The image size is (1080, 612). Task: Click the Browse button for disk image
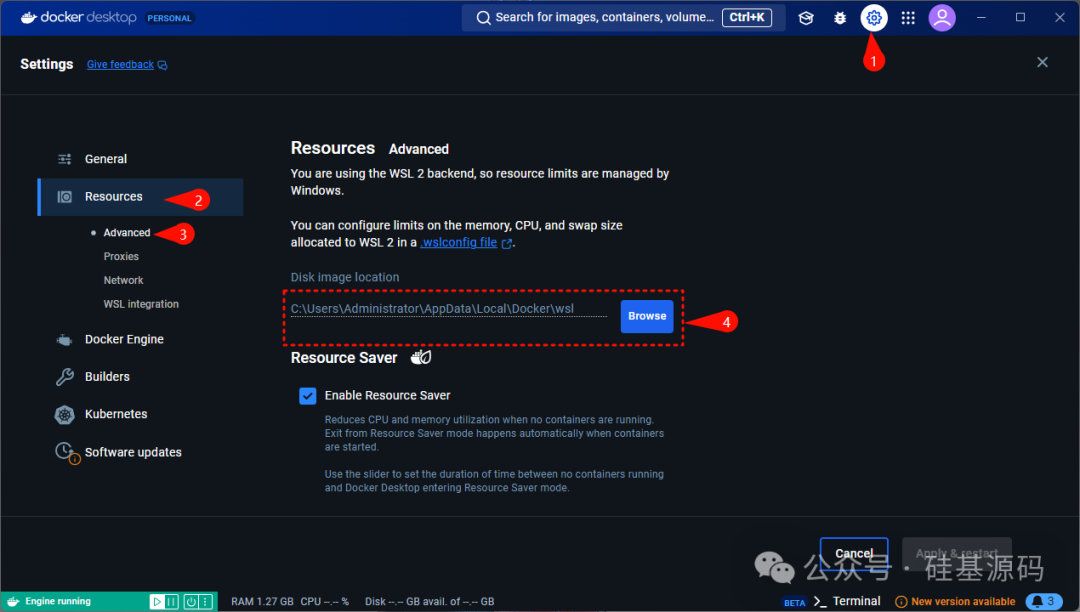[x=647, y=316]
